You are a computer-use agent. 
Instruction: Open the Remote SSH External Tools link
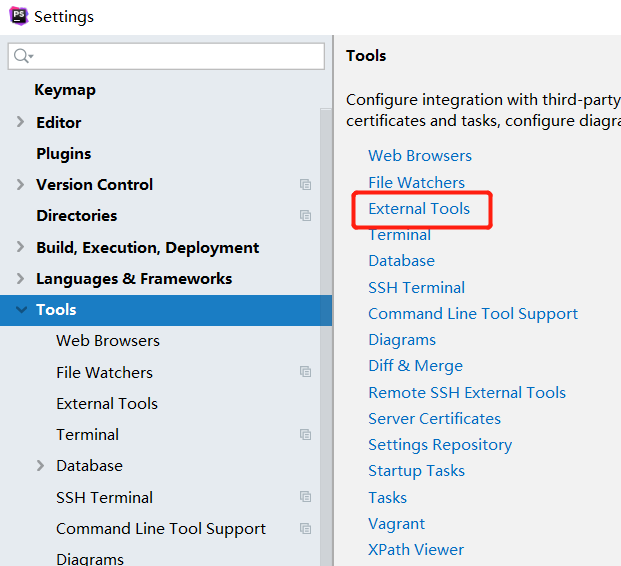pyautogui.click(x=467, y=393)
